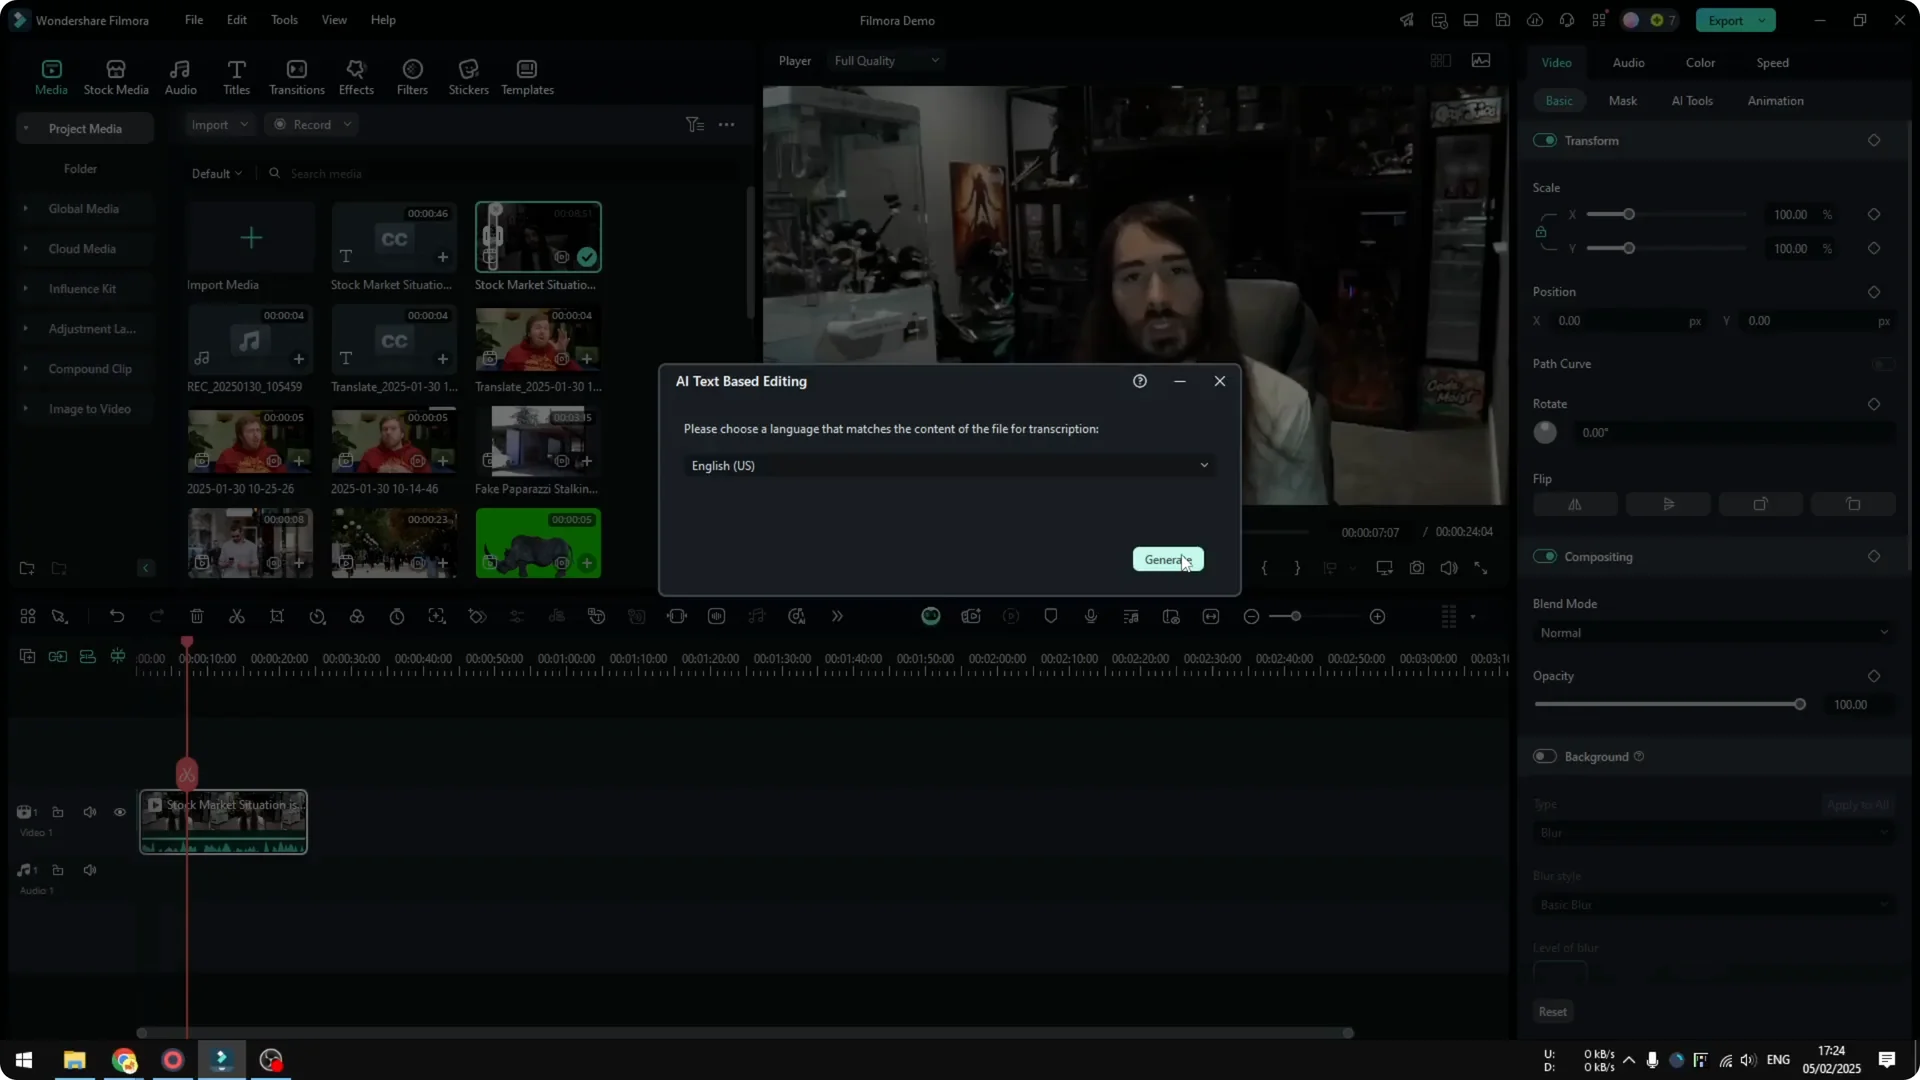Screen dimensions: 1920x1080
Task: Switch to the Color tab
Action: (1699, 62)
